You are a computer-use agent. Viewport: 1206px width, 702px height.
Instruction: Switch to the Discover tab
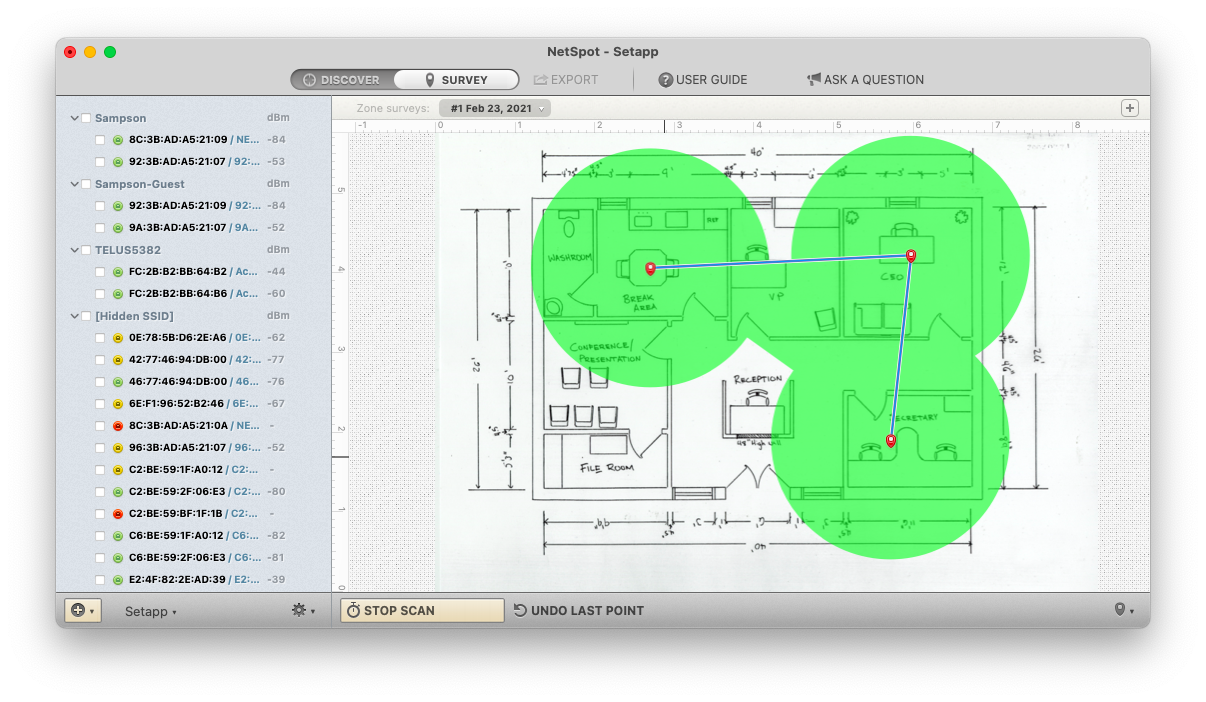click(x=342, y=80)
